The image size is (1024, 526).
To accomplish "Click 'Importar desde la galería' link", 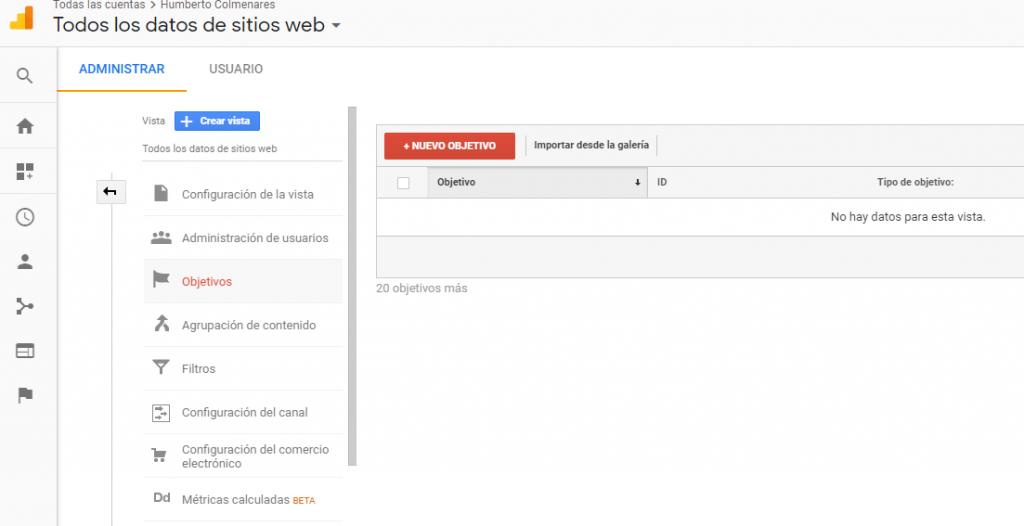I will pyautogui.click(x=591, y=146).
